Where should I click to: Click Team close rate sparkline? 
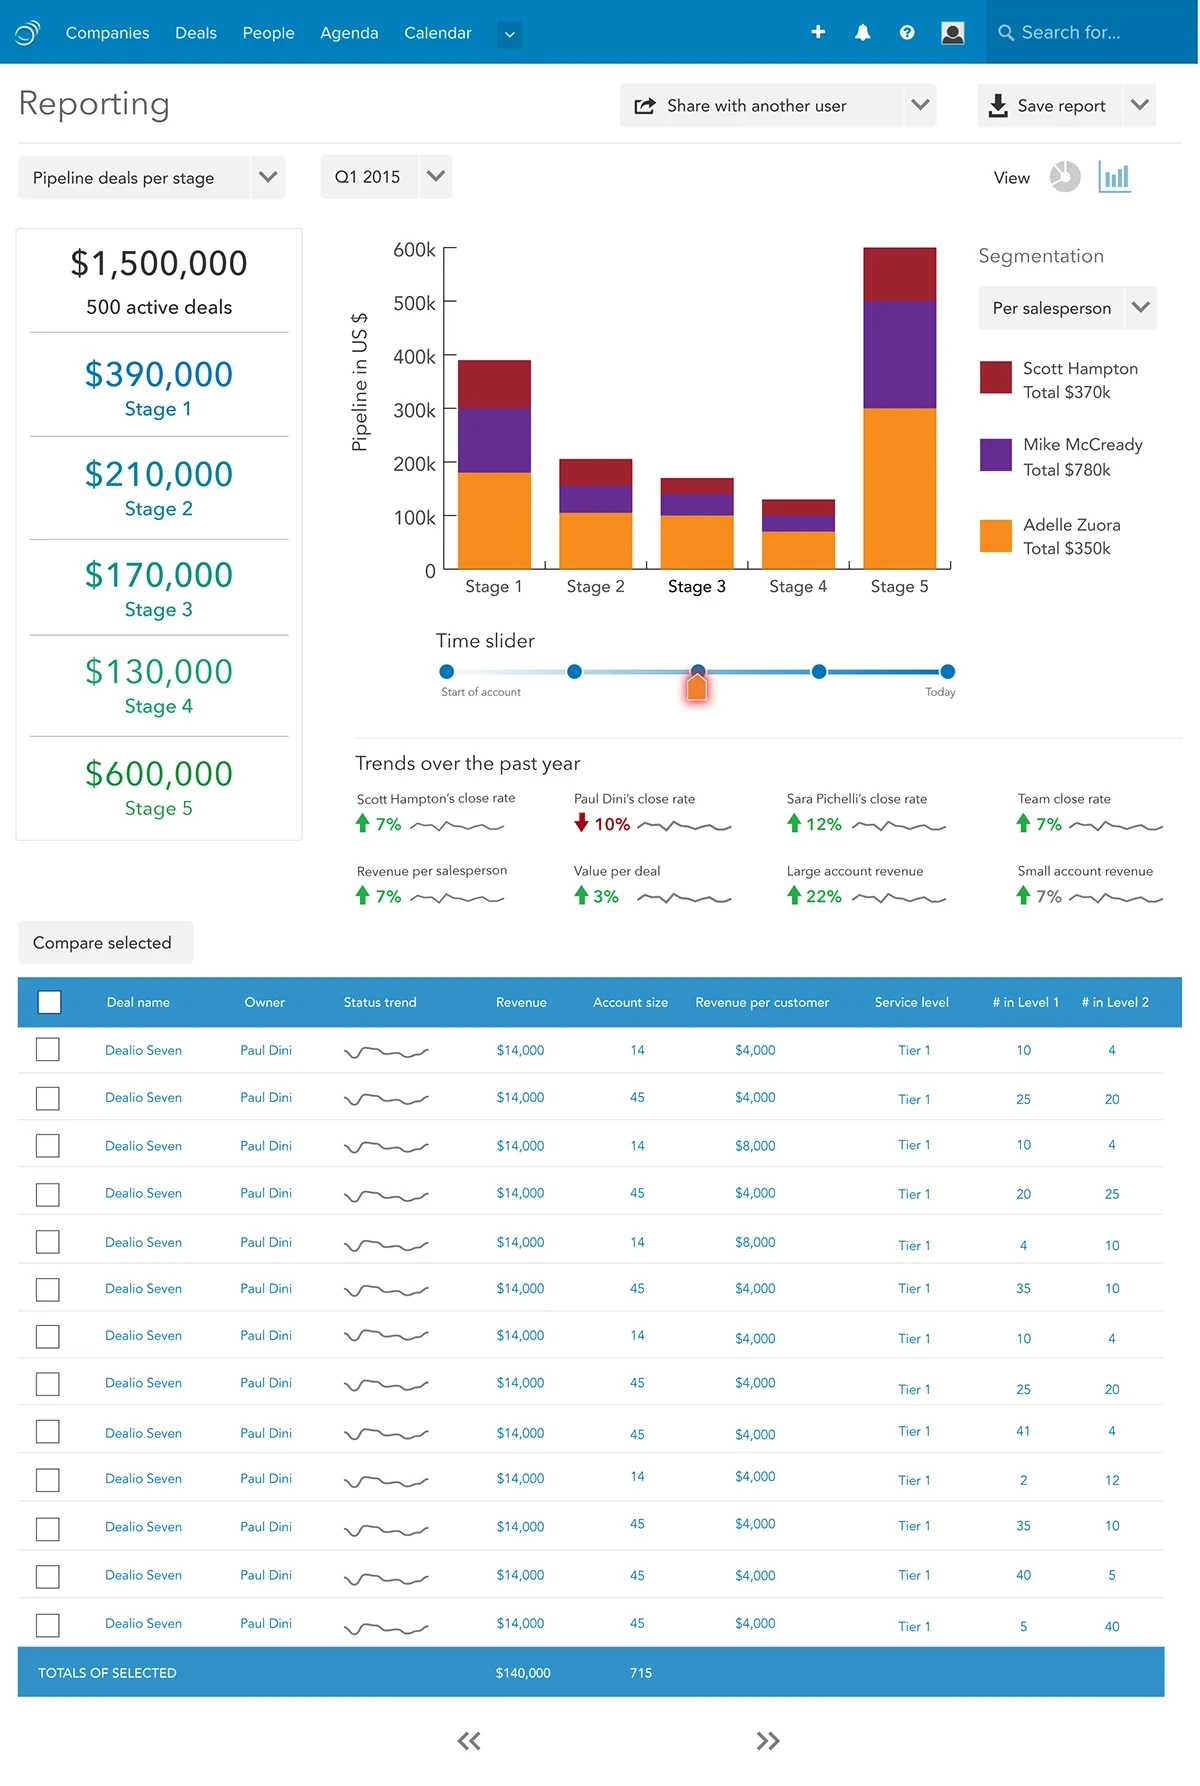tap(1116, 826)
